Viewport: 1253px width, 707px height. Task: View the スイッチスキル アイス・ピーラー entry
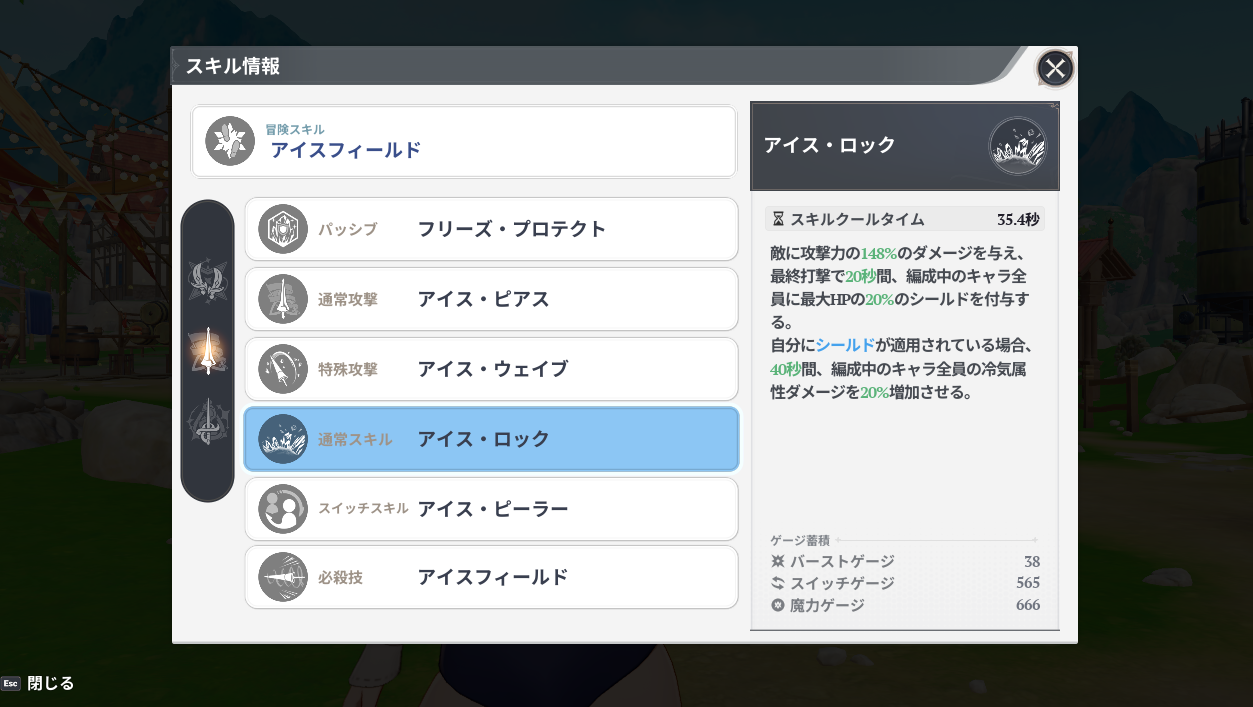491,508
